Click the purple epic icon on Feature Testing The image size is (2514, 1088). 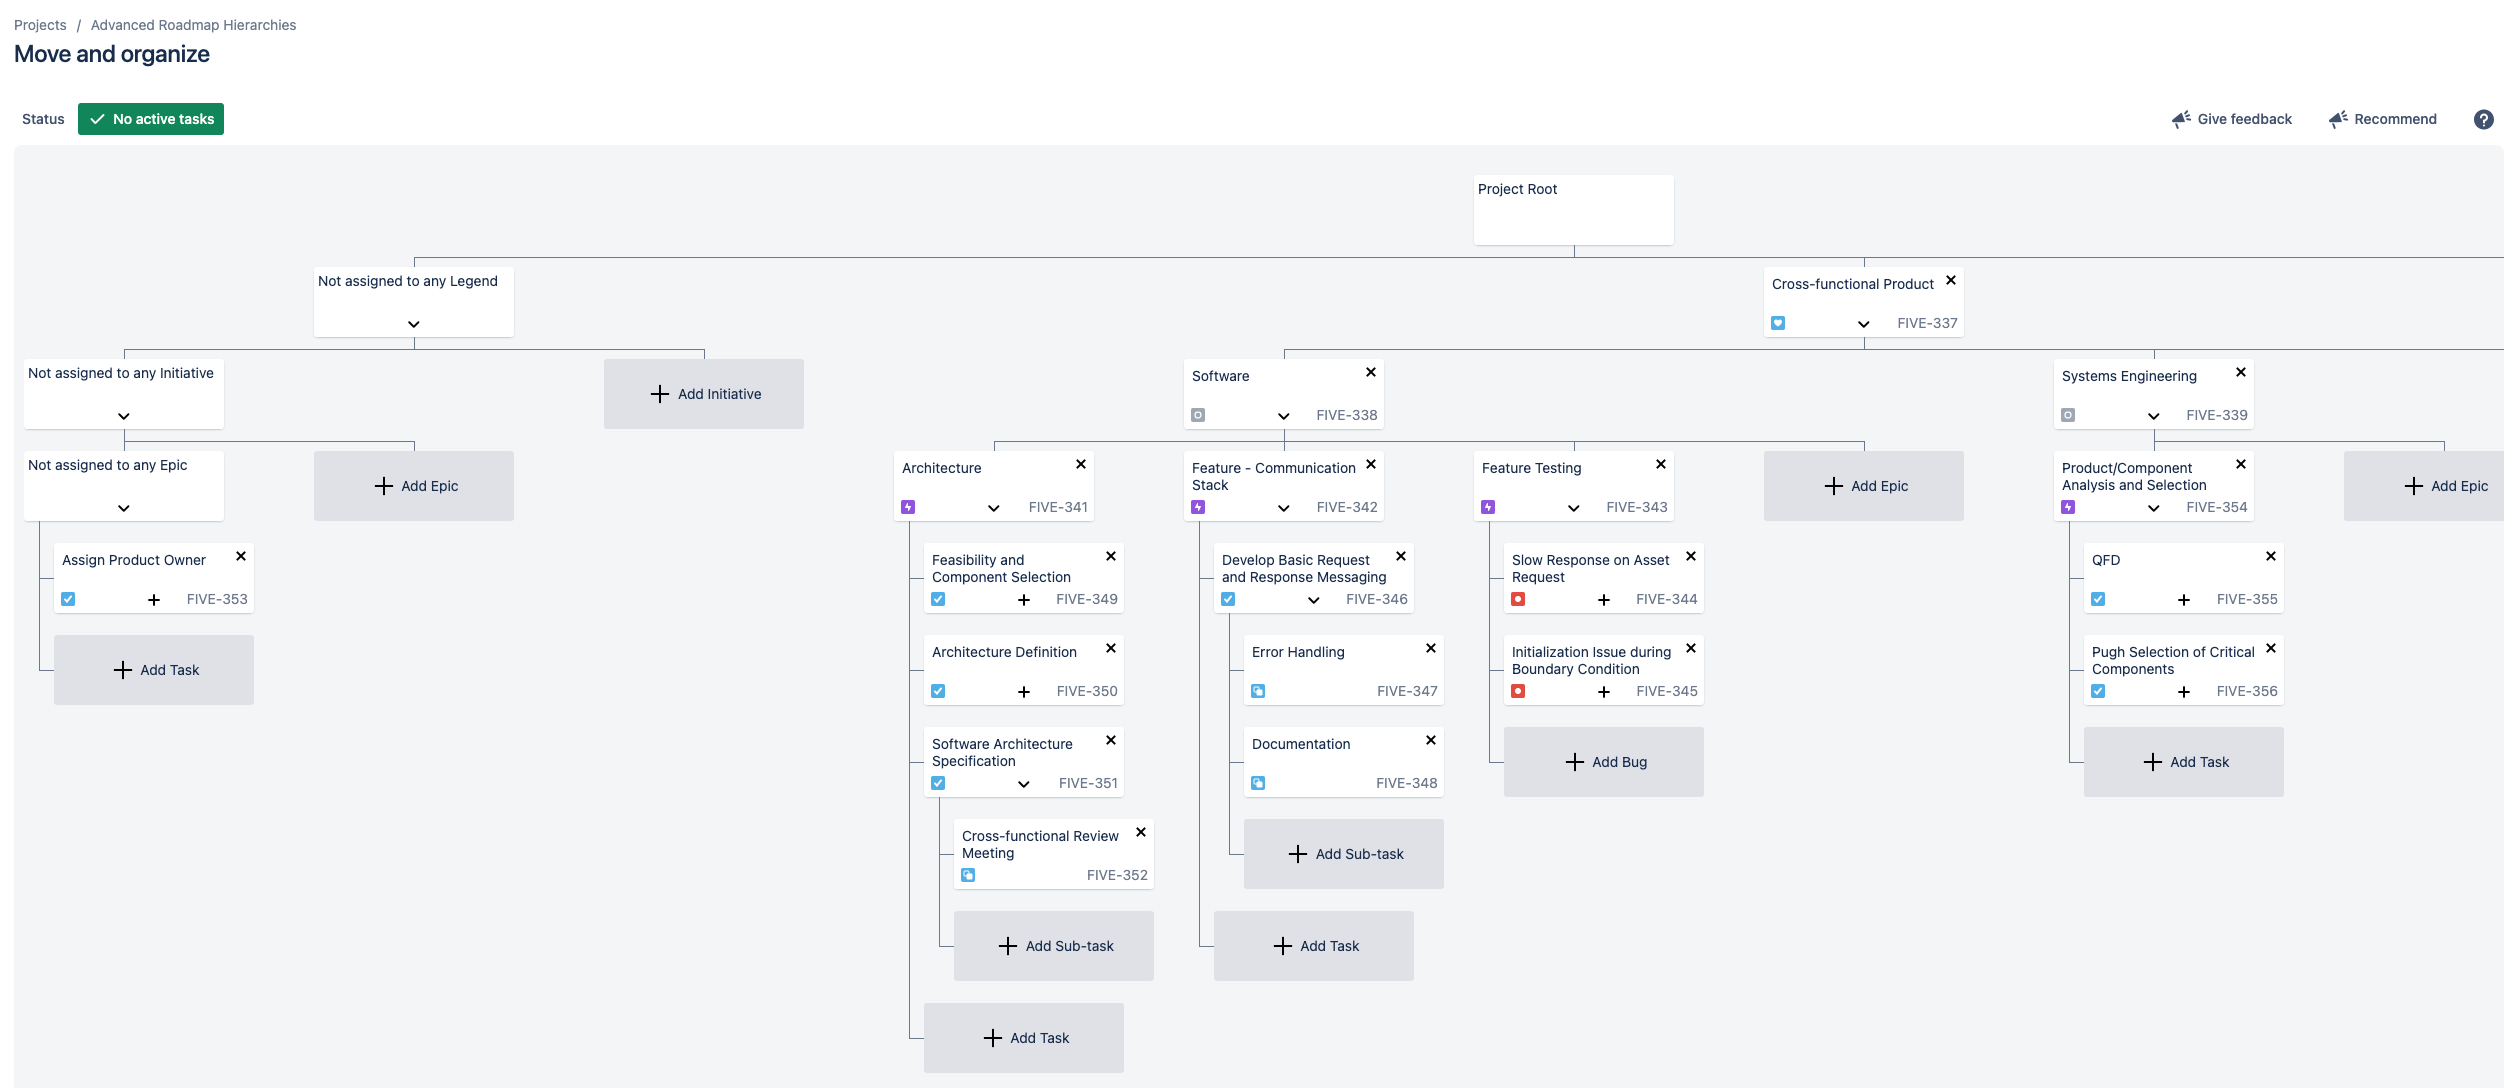click(1488, 507)
